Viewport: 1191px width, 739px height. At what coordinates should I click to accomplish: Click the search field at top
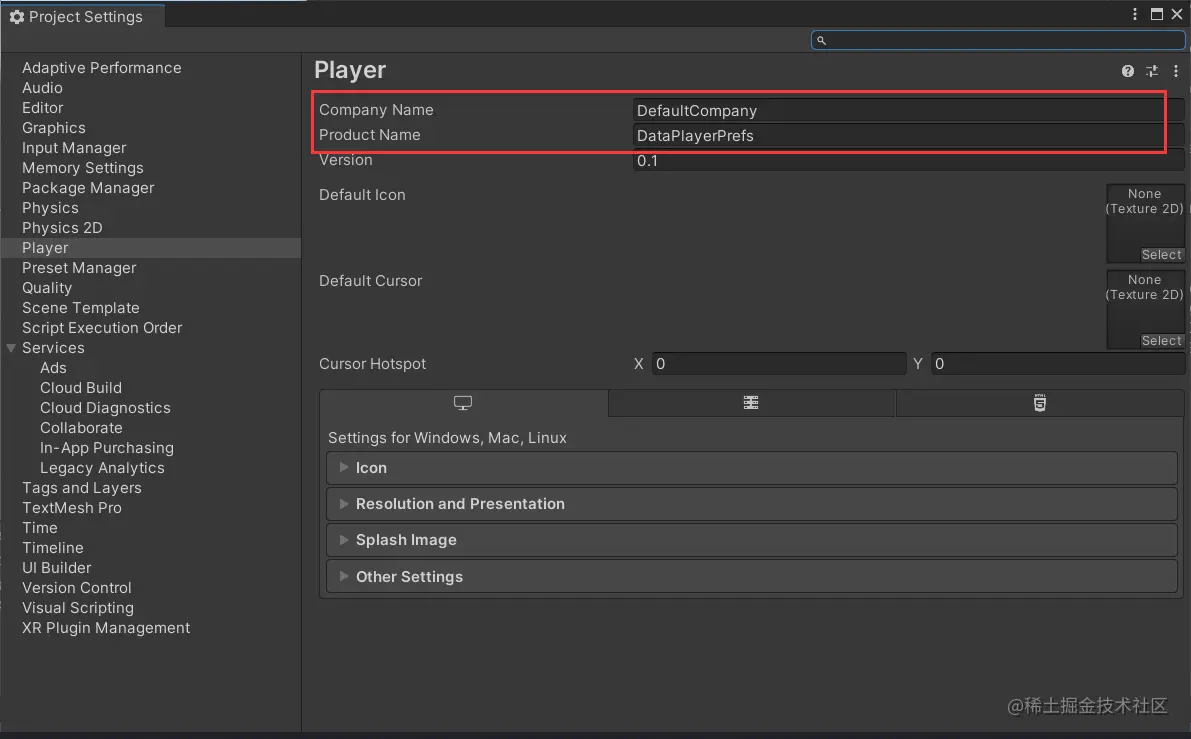click(x=998, y=39)
